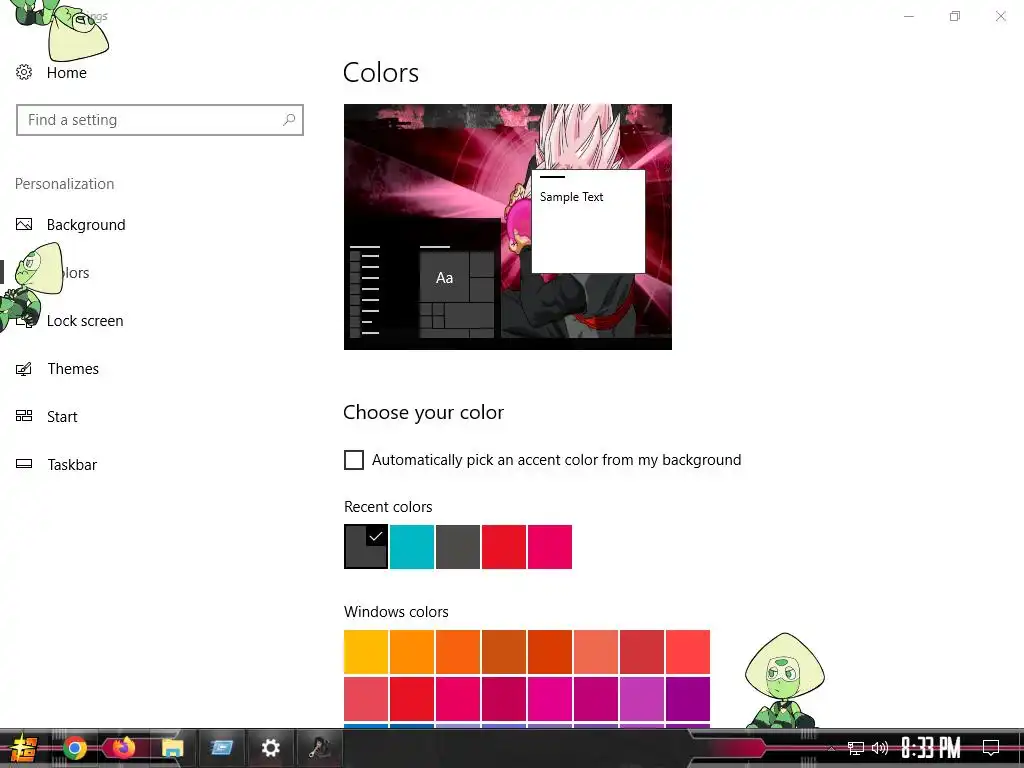This screenshot has width=1024, height=768.
Task: Select the rust brown-orange swatch in Windows colors
Action: [504, 652]
